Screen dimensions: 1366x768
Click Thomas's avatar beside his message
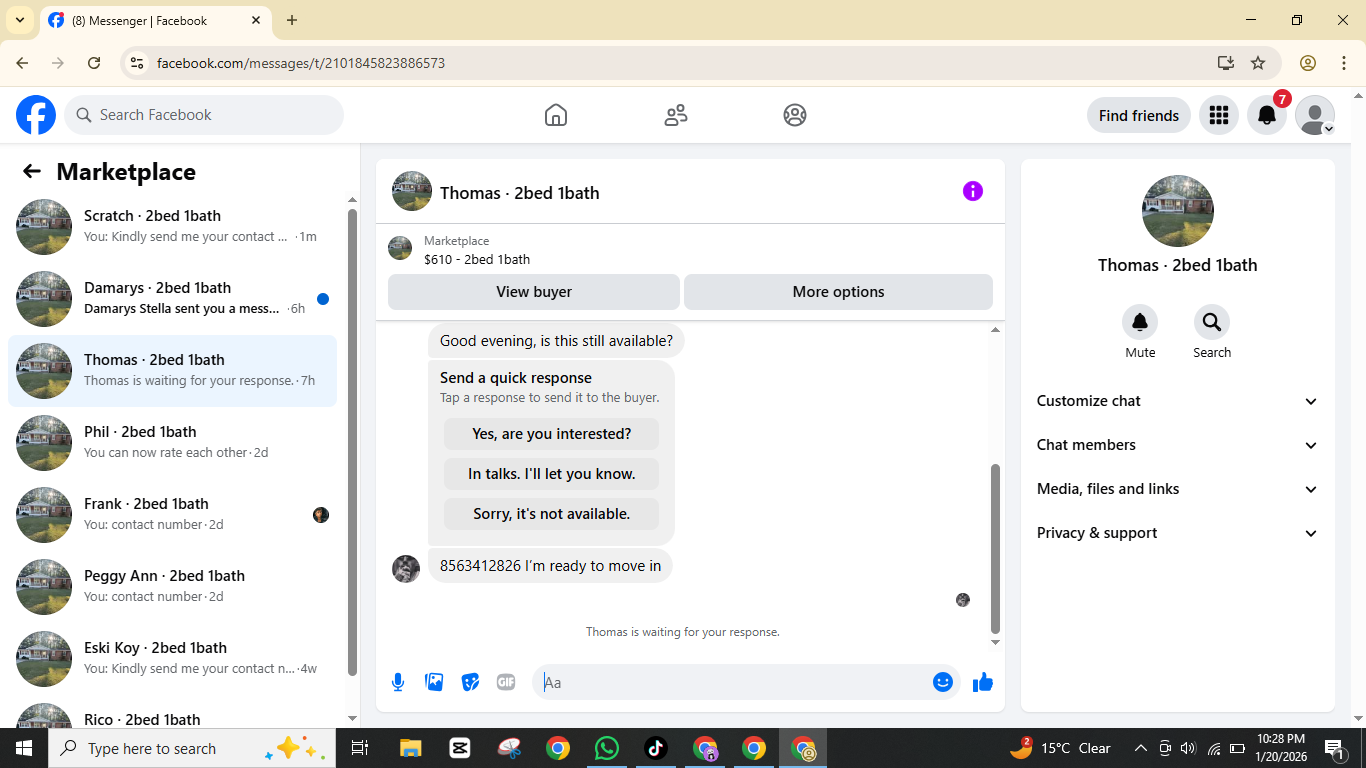pos(406,569)
